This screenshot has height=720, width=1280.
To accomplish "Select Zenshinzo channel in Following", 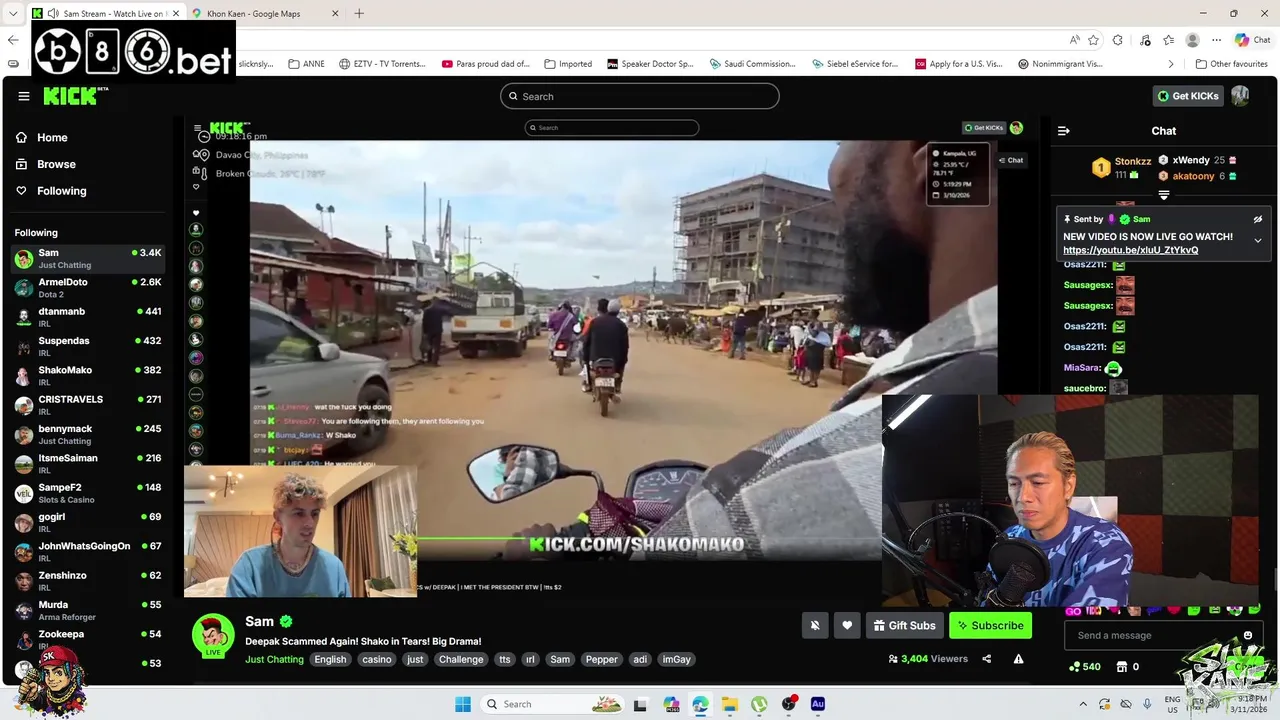I will 86,581.
